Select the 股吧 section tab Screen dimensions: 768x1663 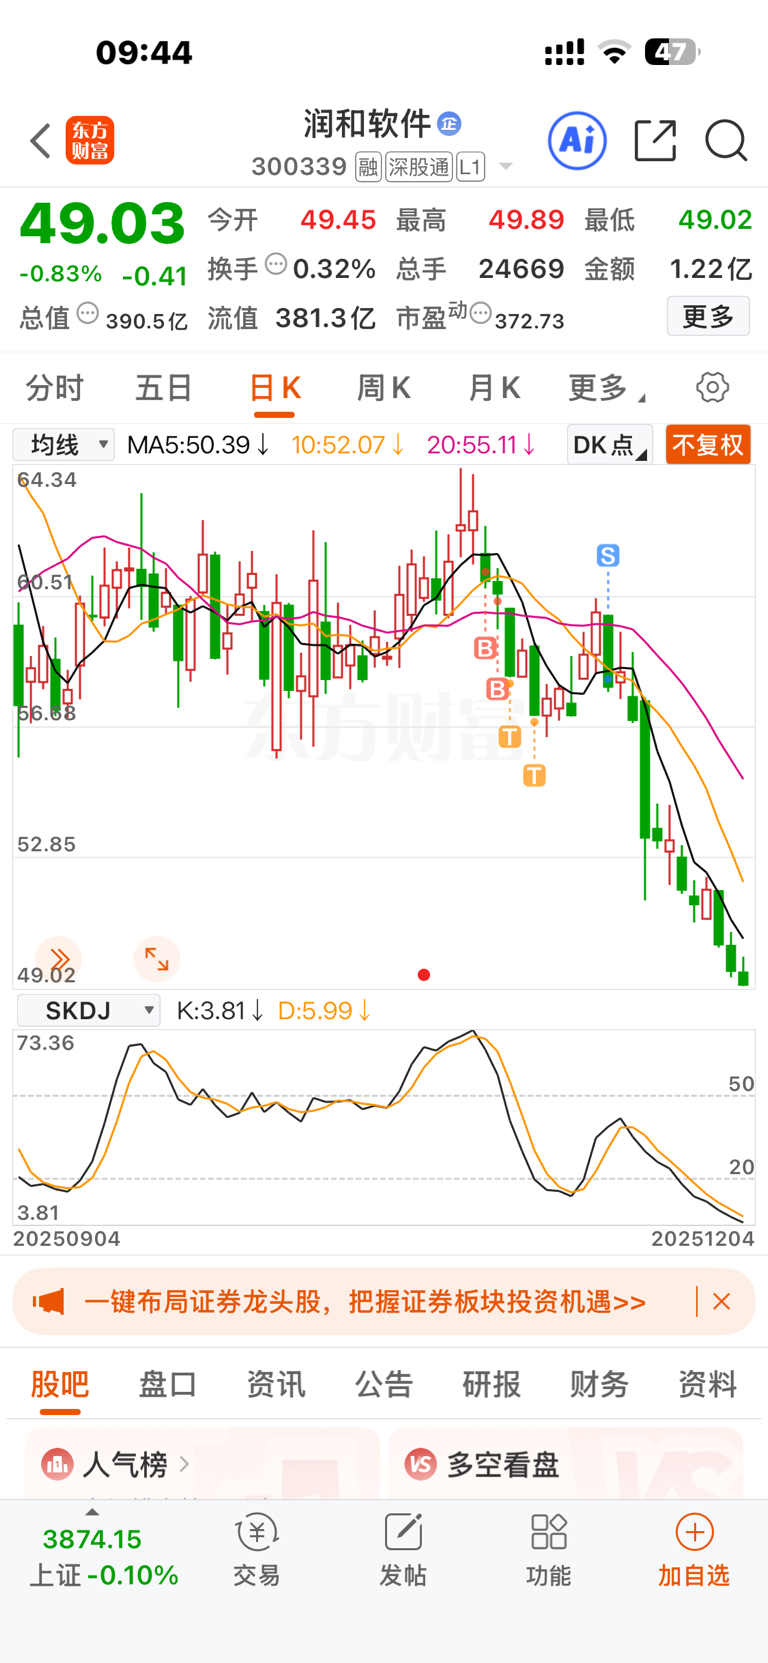60,1384
